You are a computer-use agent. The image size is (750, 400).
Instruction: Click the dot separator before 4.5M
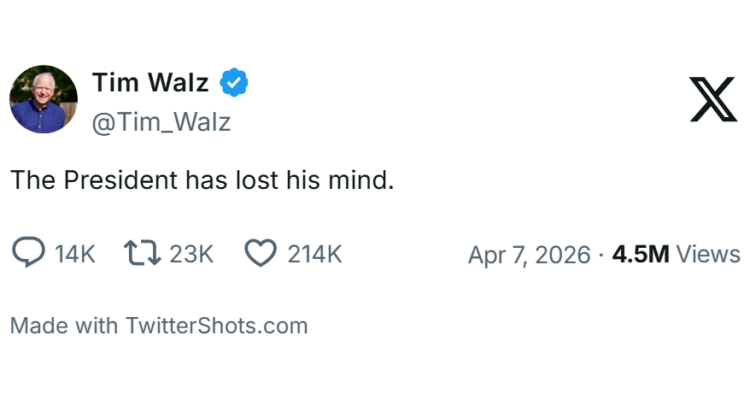[601, 254]
